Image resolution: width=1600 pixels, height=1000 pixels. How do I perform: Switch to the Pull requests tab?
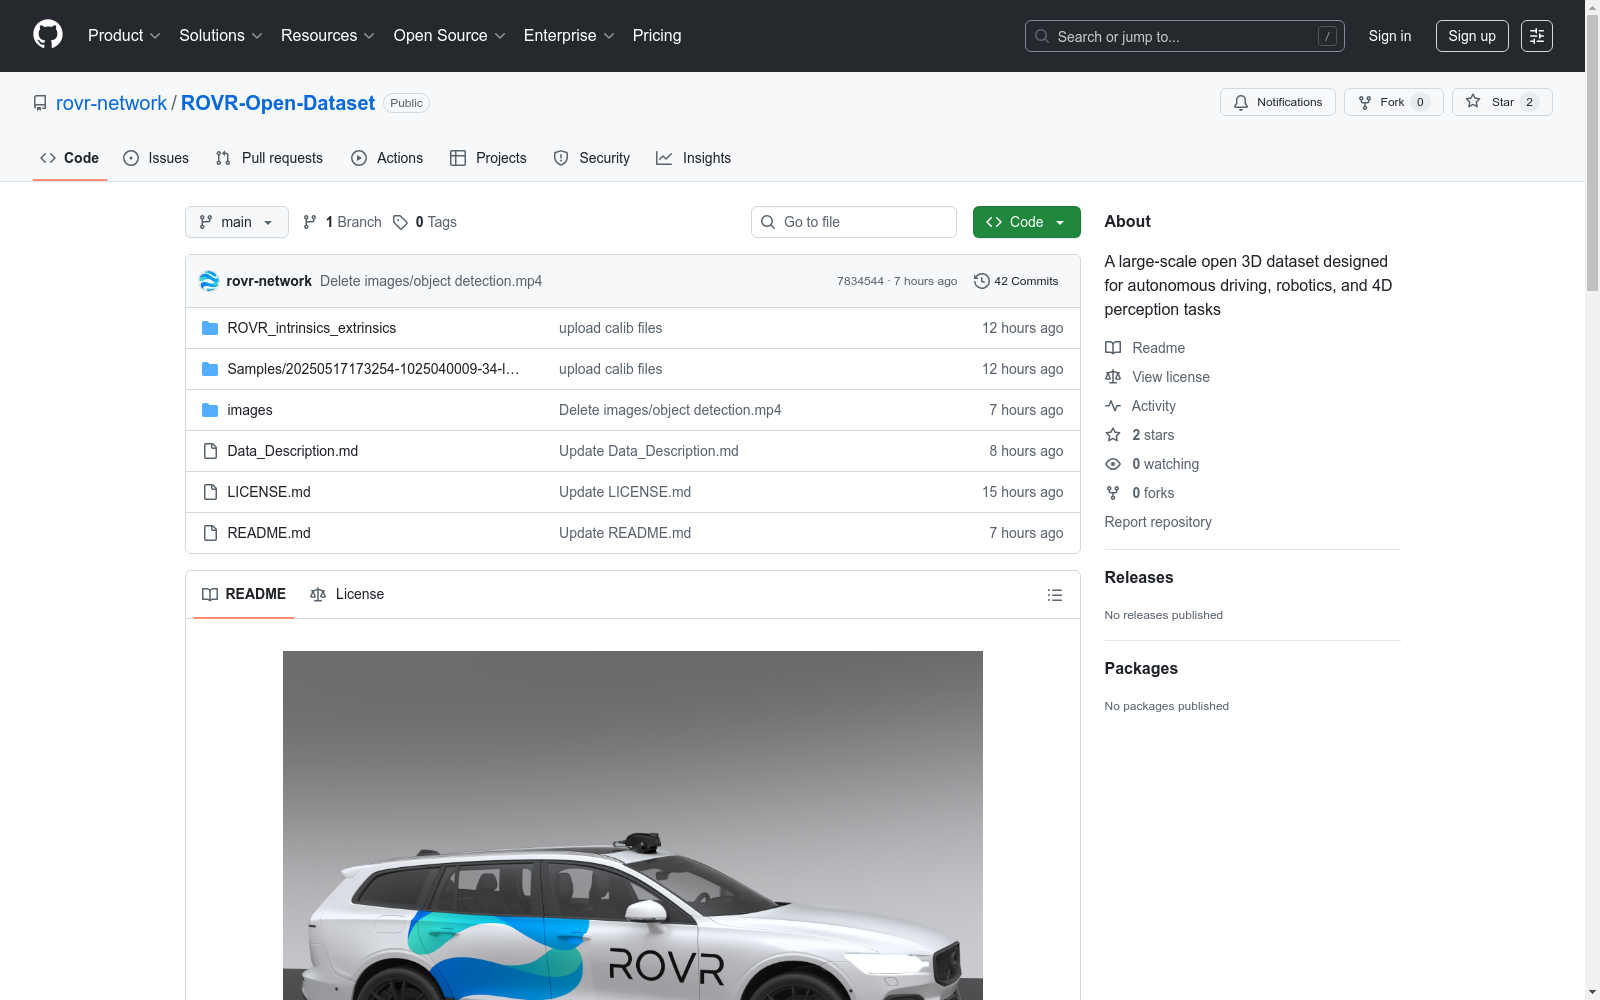click(x=269, y=158)
